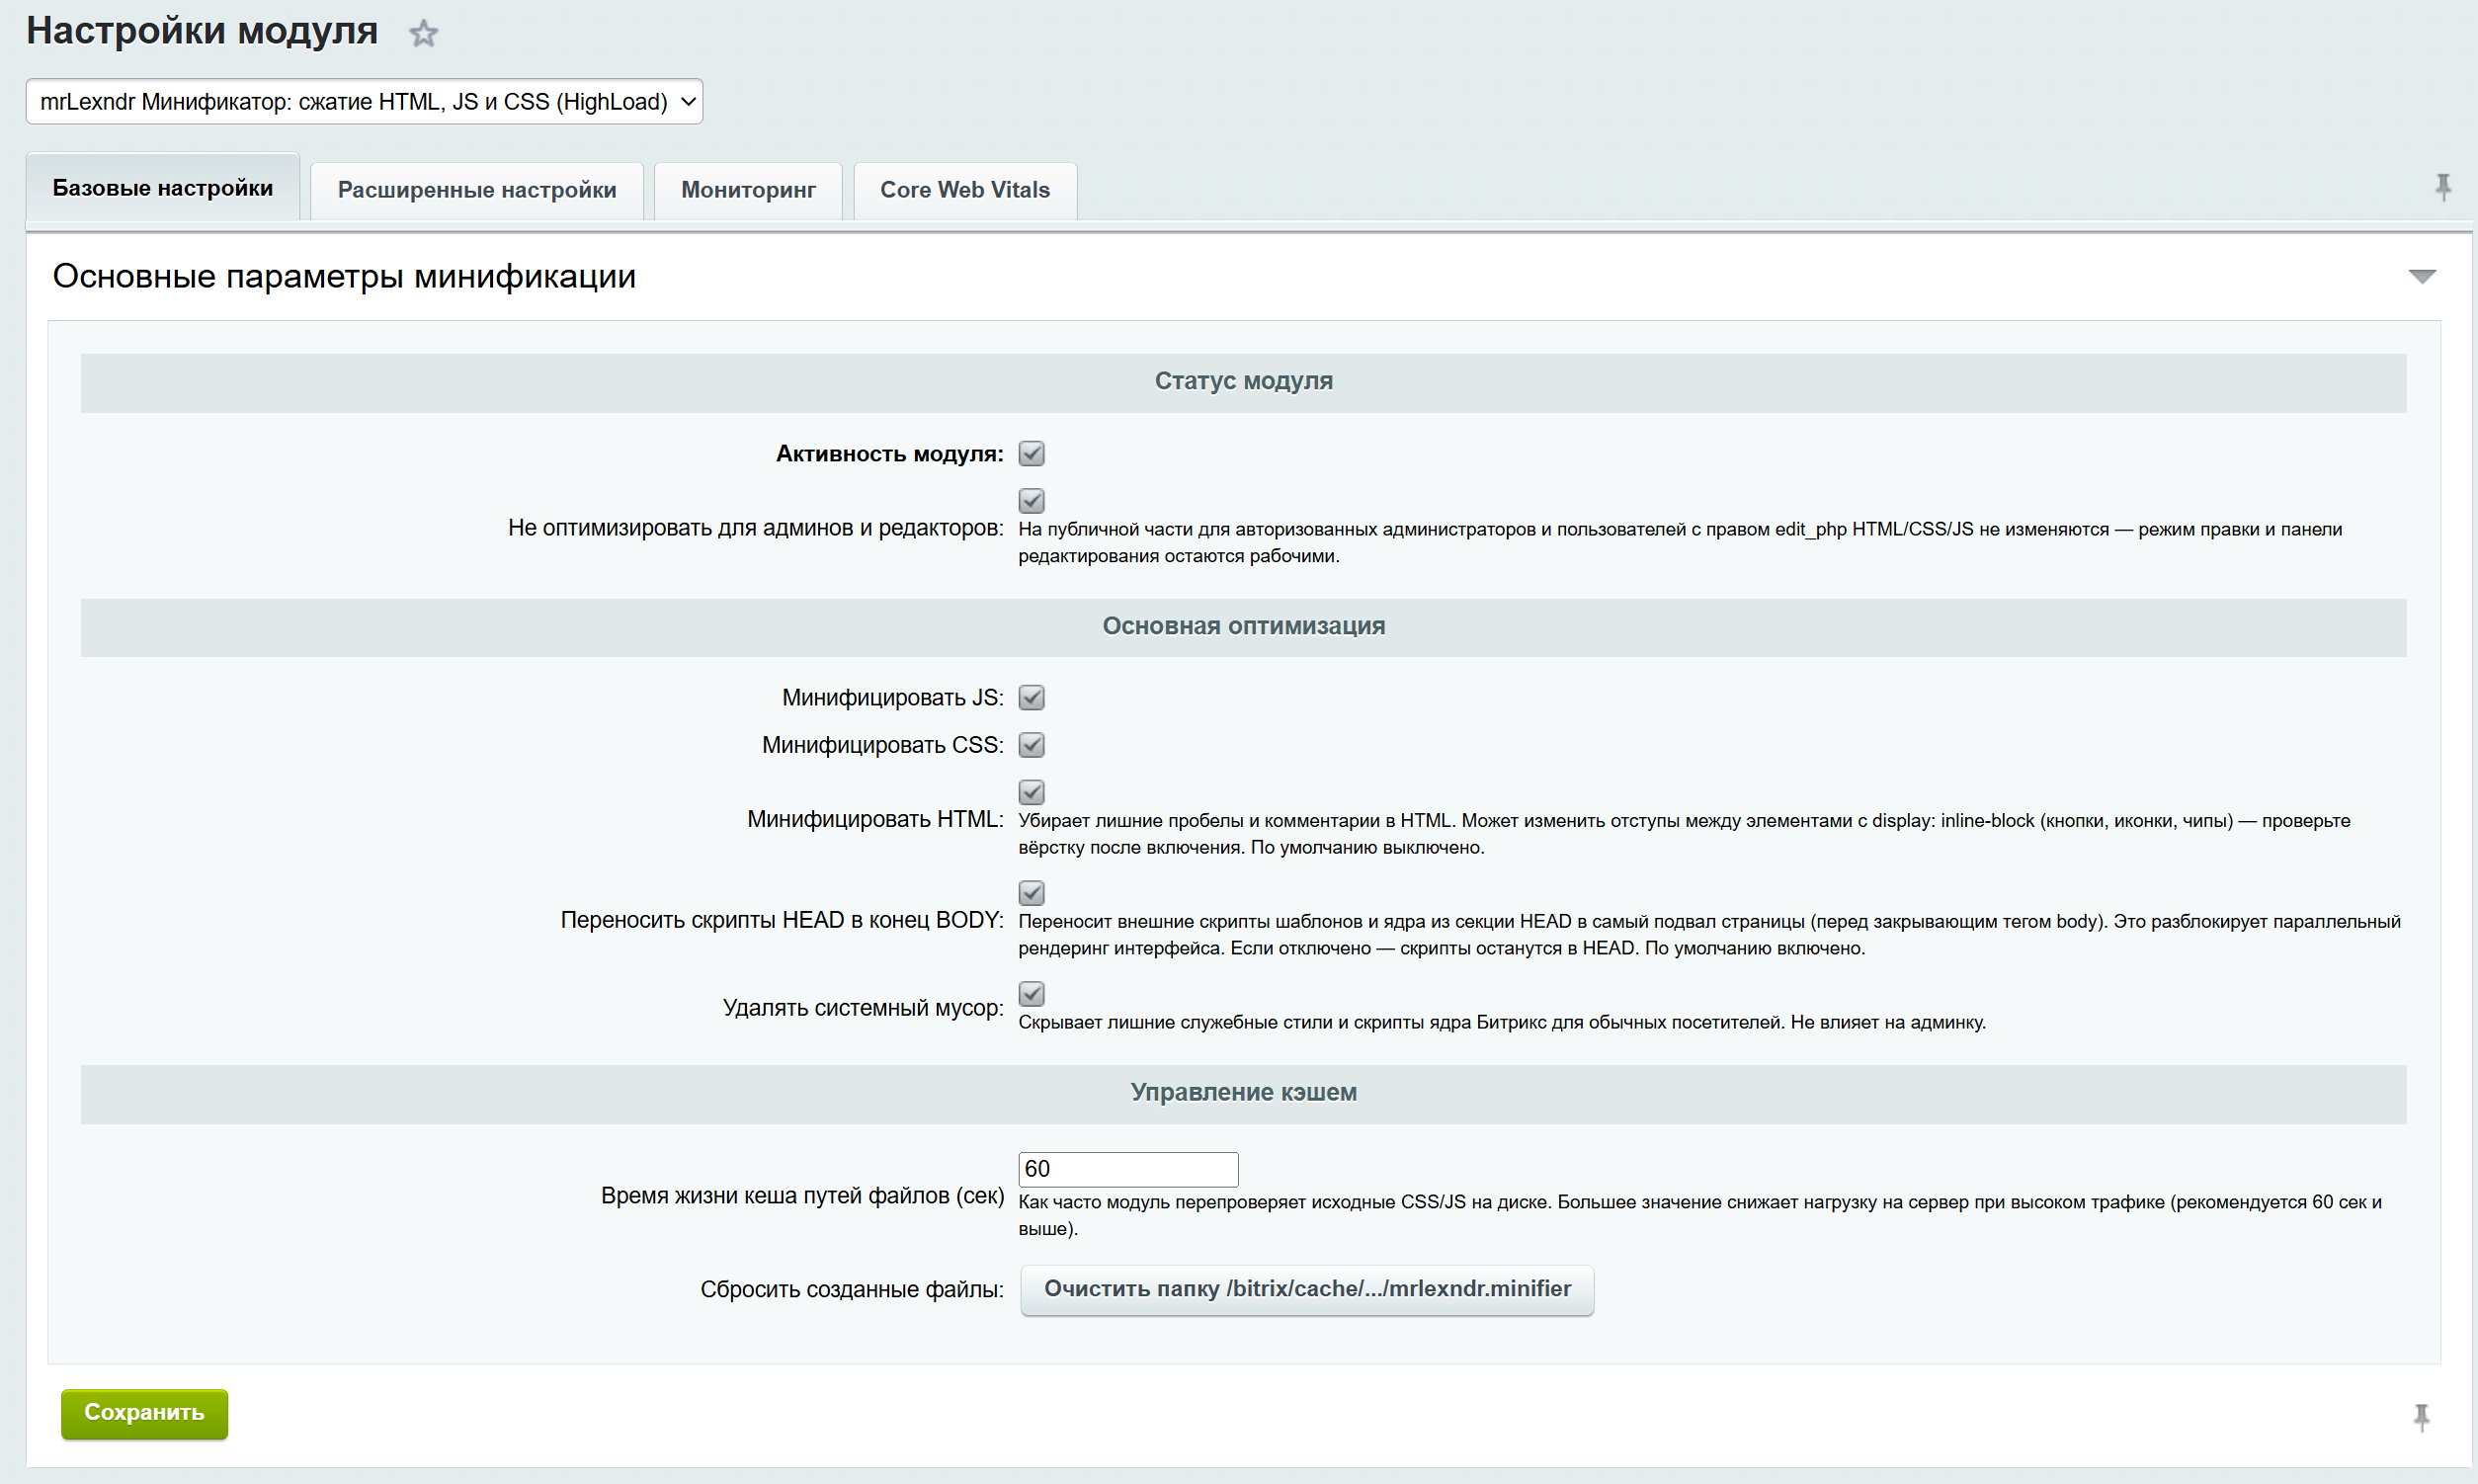Toggle Минифицировать HTML checkbox
The image size is (2478, 1484).
point(1031,792)
